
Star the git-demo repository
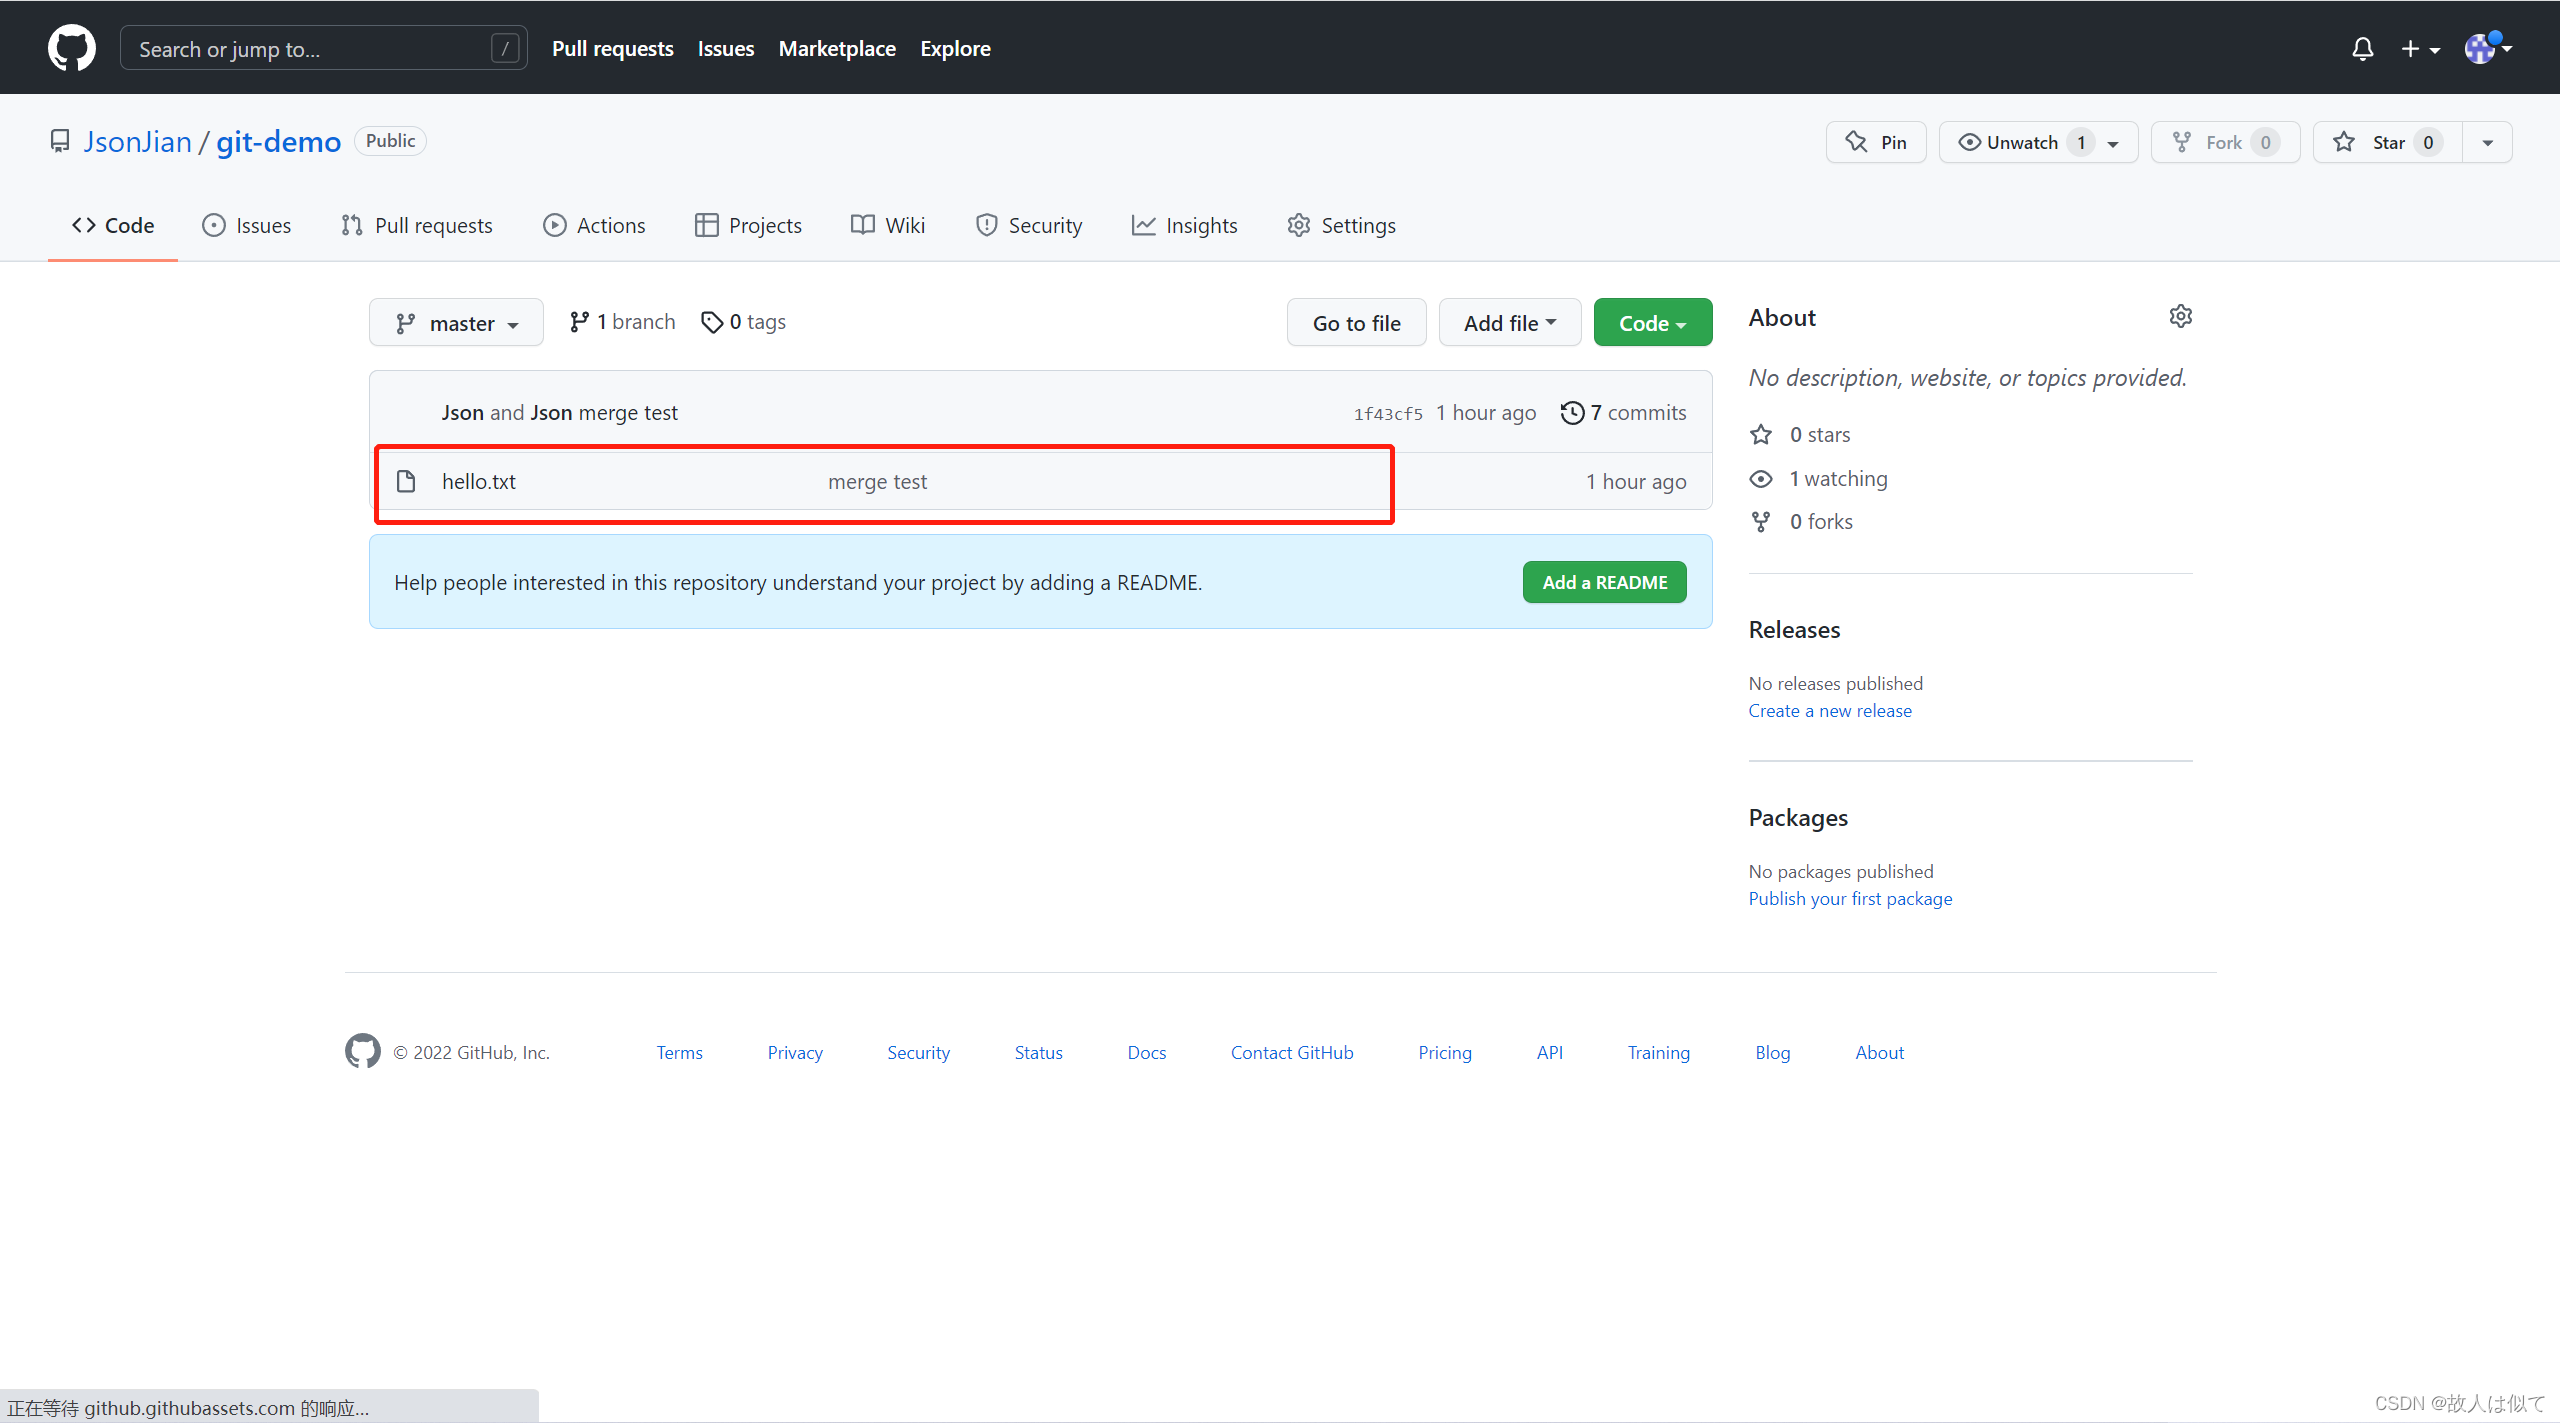[2388, 142]
